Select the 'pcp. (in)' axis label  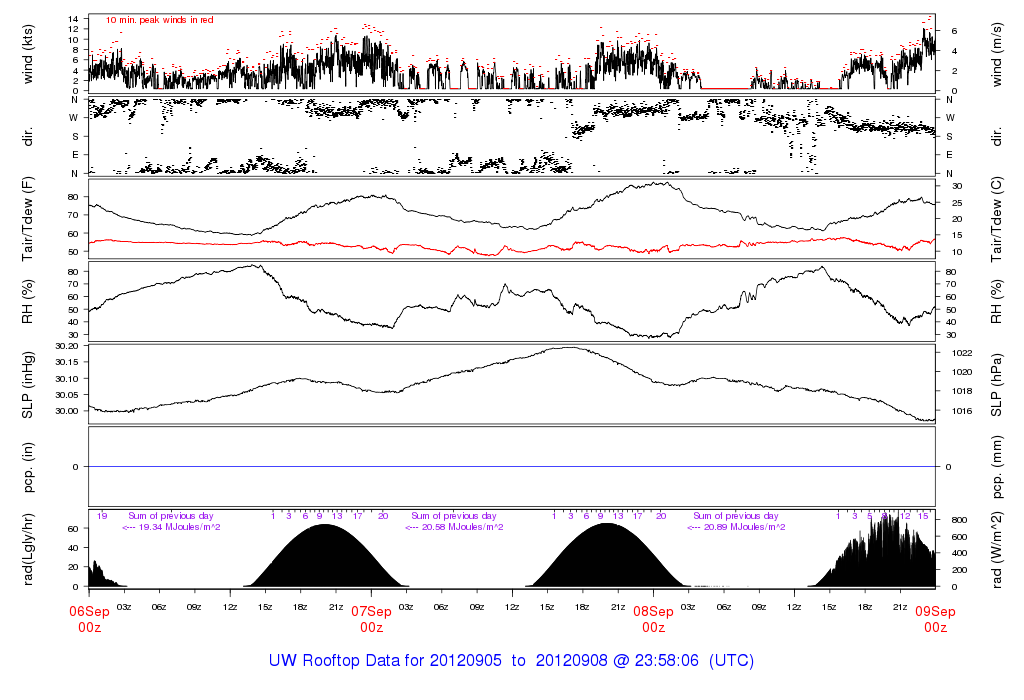pos(29,466)
